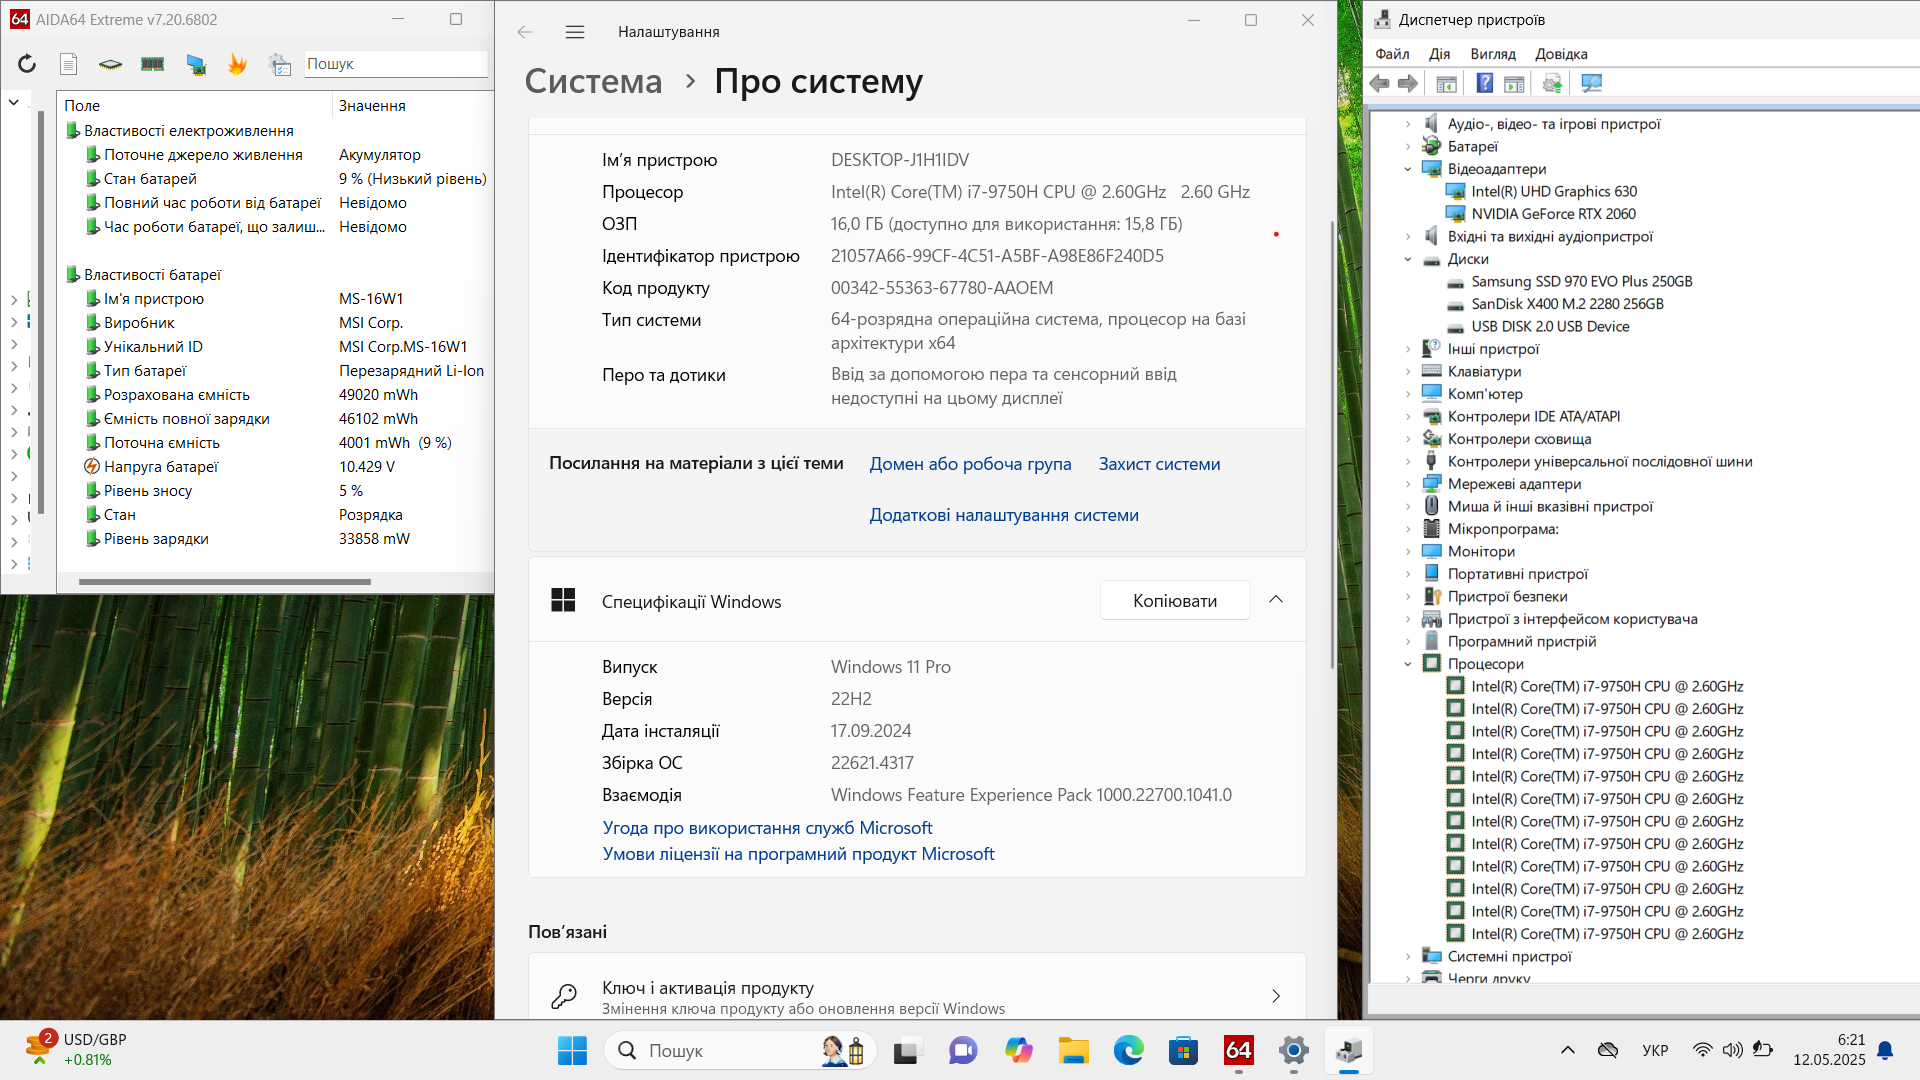Viewport: 1920px width, 1080px height.
Task: Click the Поле column header in AIDA64
Action: (194, 105)
